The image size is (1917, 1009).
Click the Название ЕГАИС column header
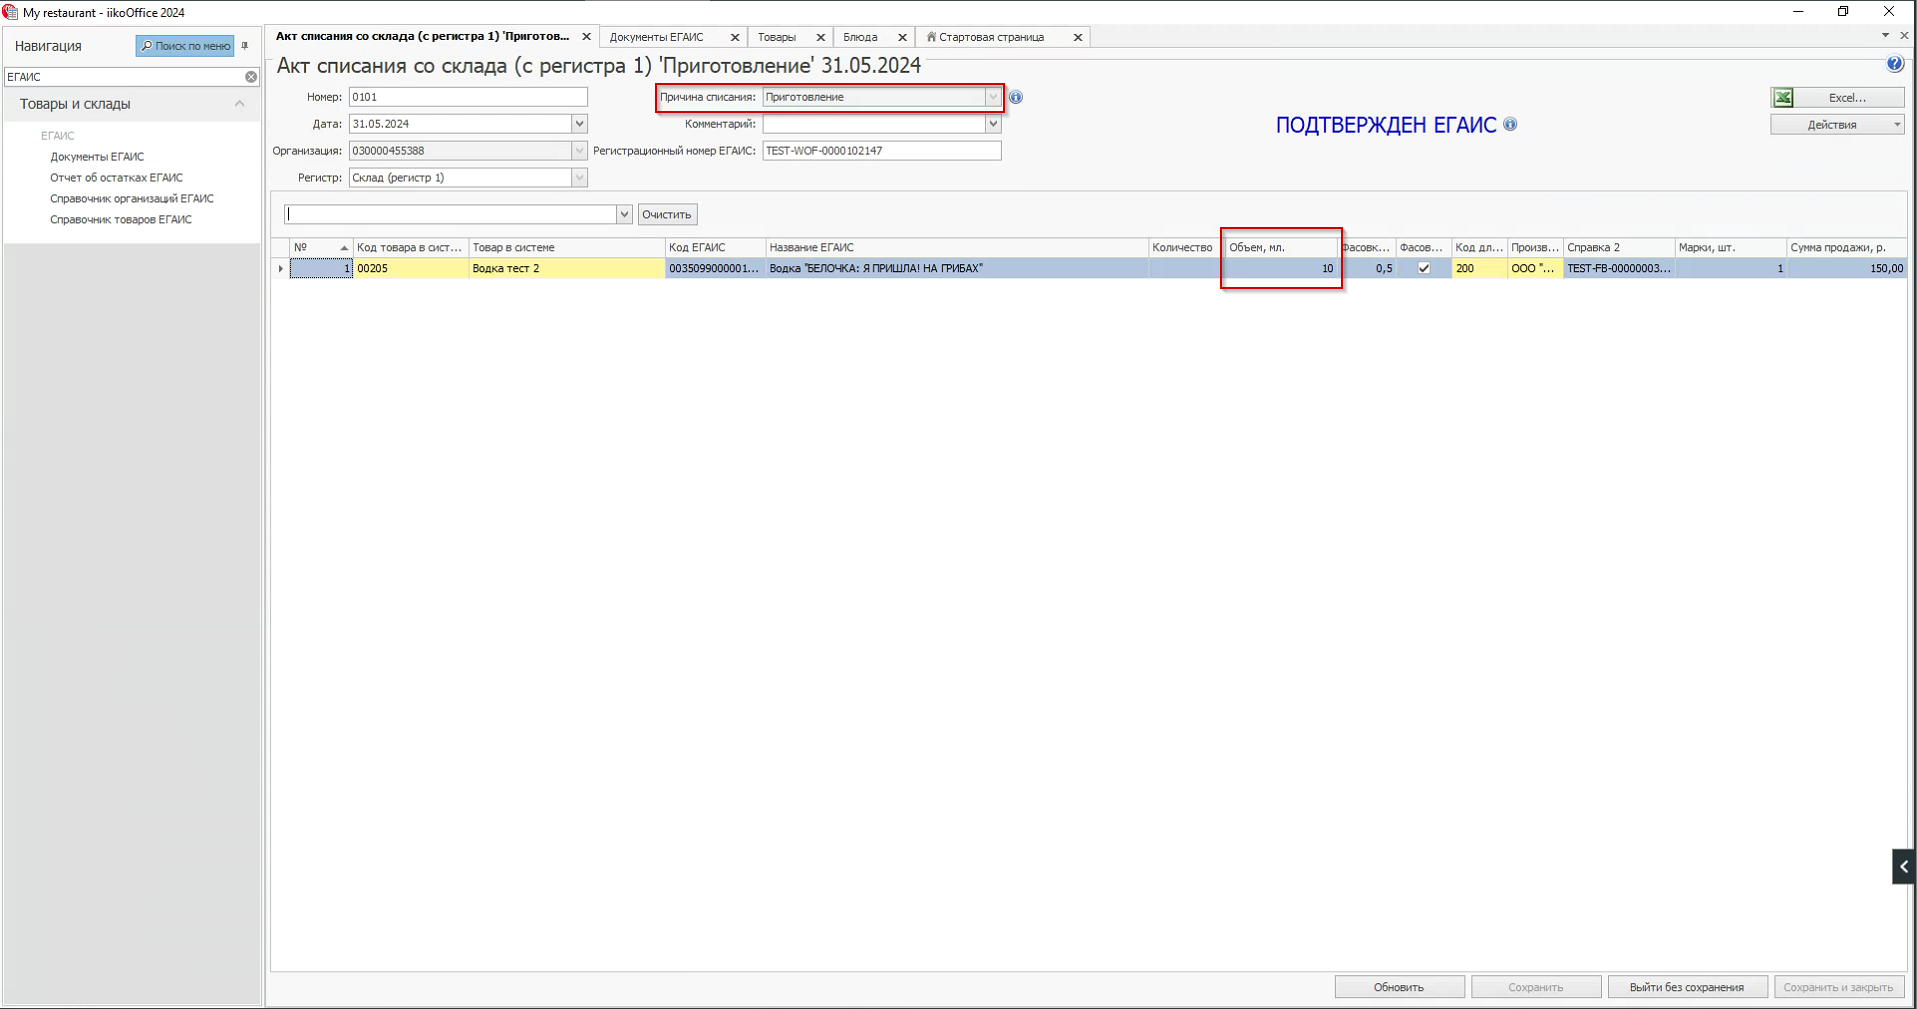coord(957,247)
